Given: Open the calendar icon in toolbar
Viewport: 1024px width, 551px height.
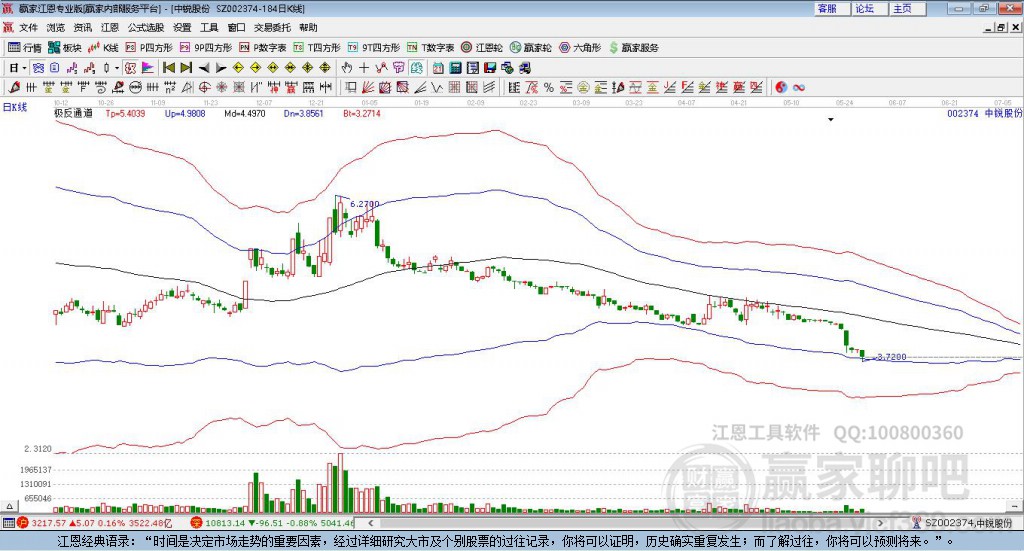Looking at the screenshot, I should tap(438, 68).
